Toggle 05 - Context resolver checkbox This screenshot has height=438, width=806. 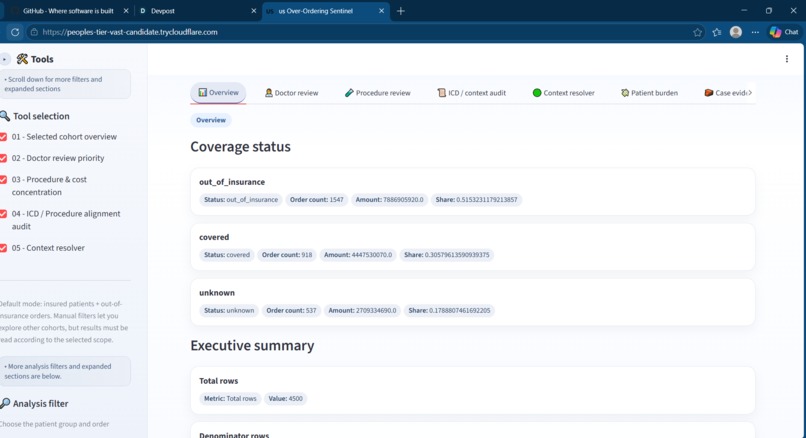[x=3, y=248]
